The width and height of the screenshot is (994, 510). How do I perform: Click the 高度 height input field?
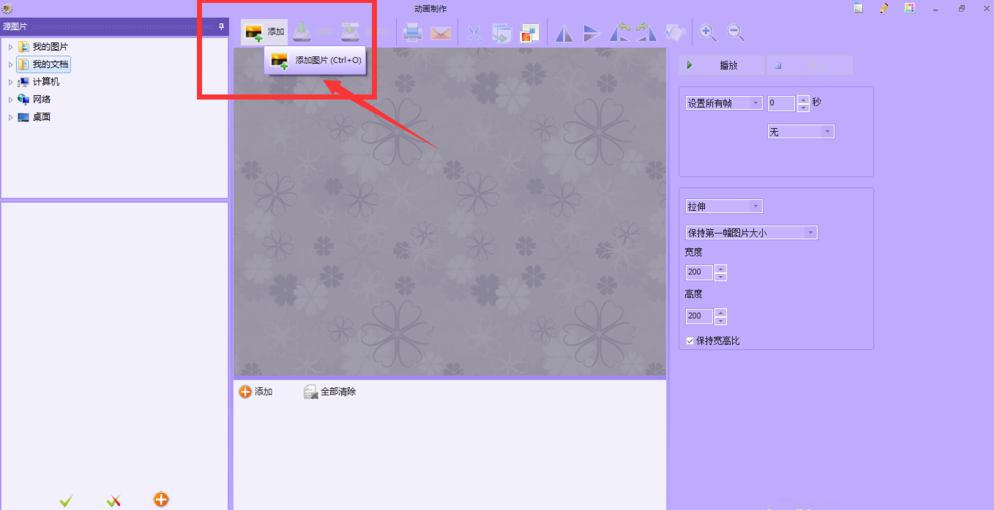click(x=699, y=316)
